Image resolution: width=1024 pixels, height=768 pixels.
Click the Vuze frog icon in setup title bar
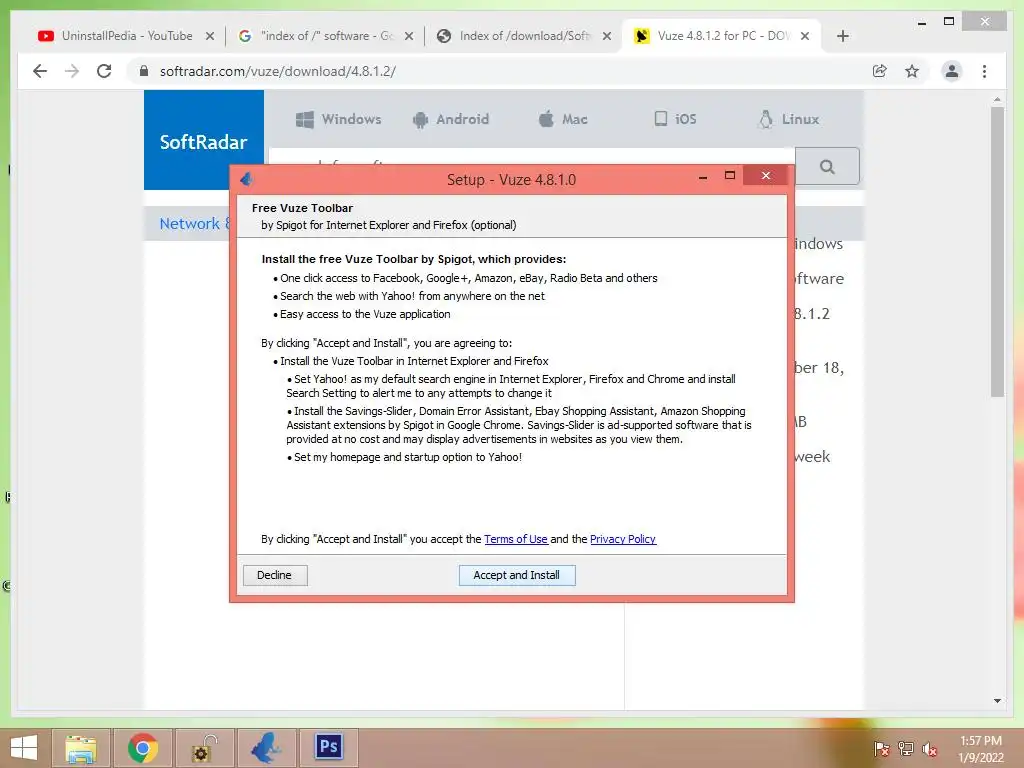[247, 179]
